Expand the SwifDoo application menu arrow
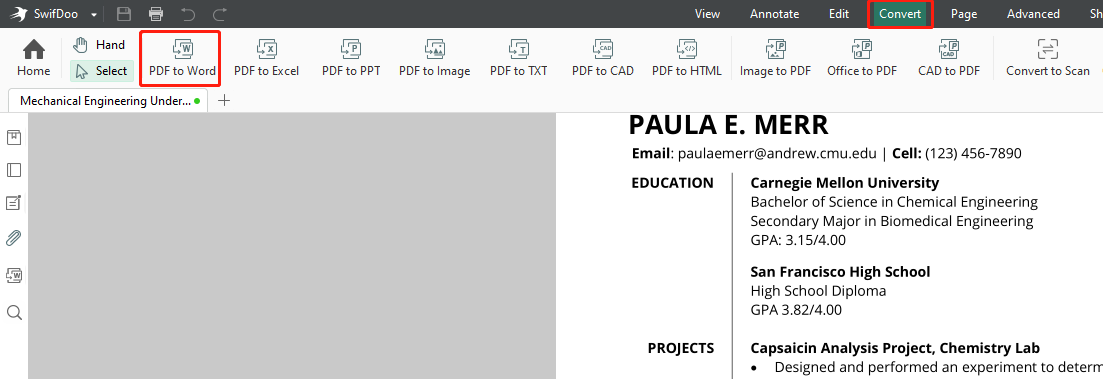This screenshot has width=1103, height=379. pos(94,15)
